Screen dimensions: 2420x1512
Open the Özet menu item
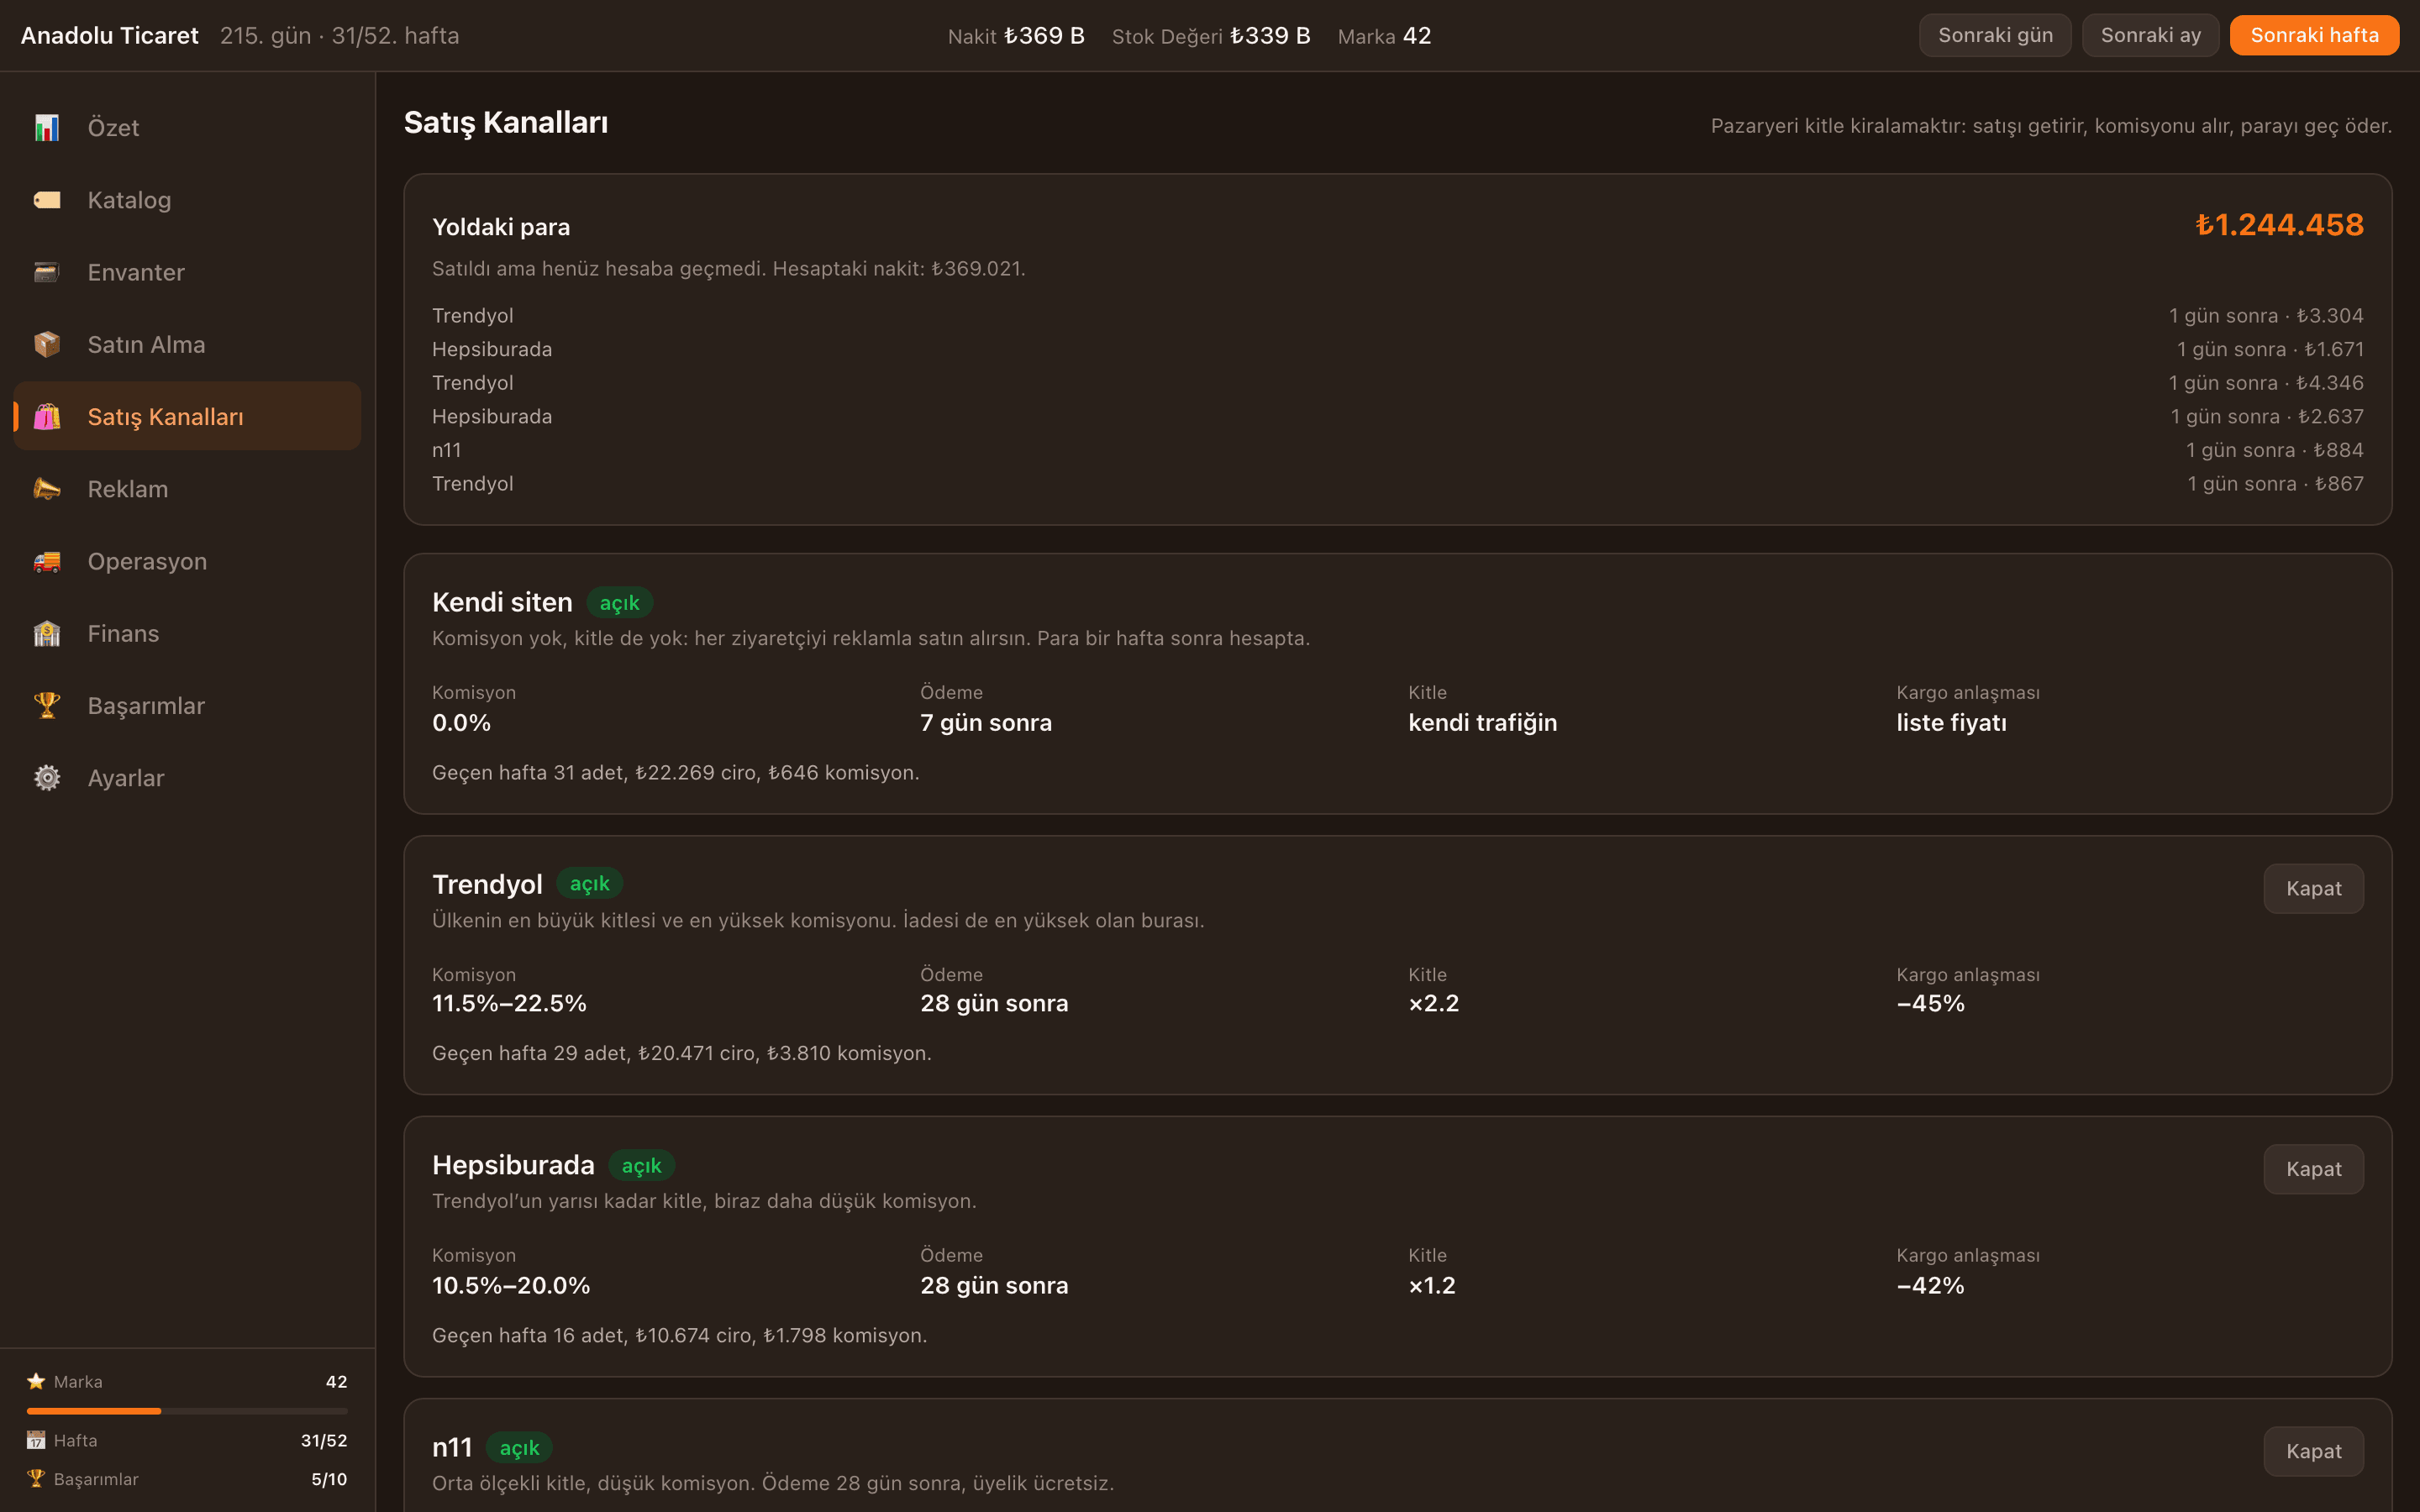click(x=187, y=128)
